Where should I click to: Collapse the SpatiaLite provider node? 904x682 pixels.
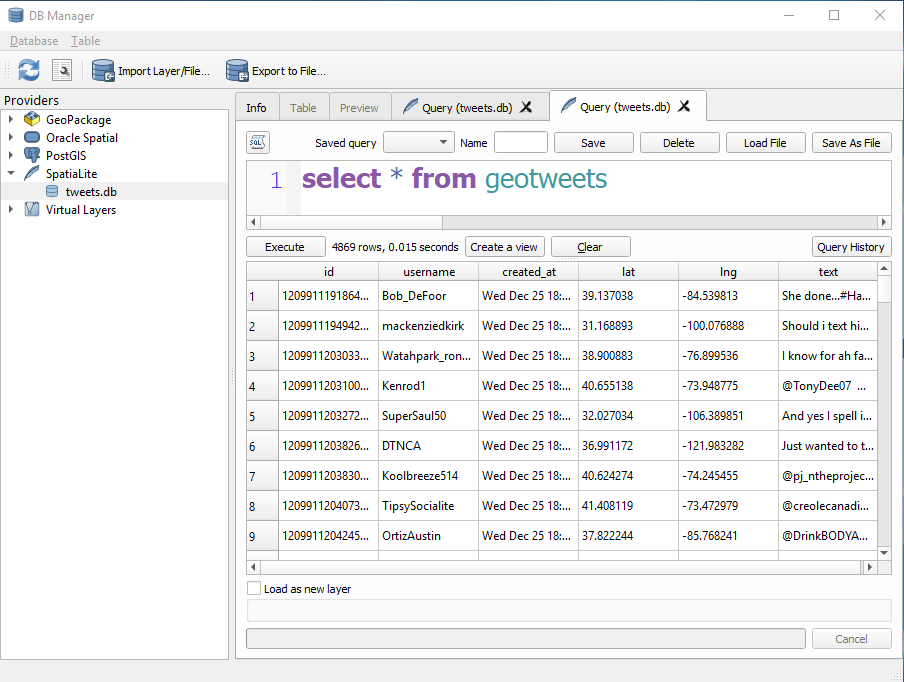[x=11, y=174]
